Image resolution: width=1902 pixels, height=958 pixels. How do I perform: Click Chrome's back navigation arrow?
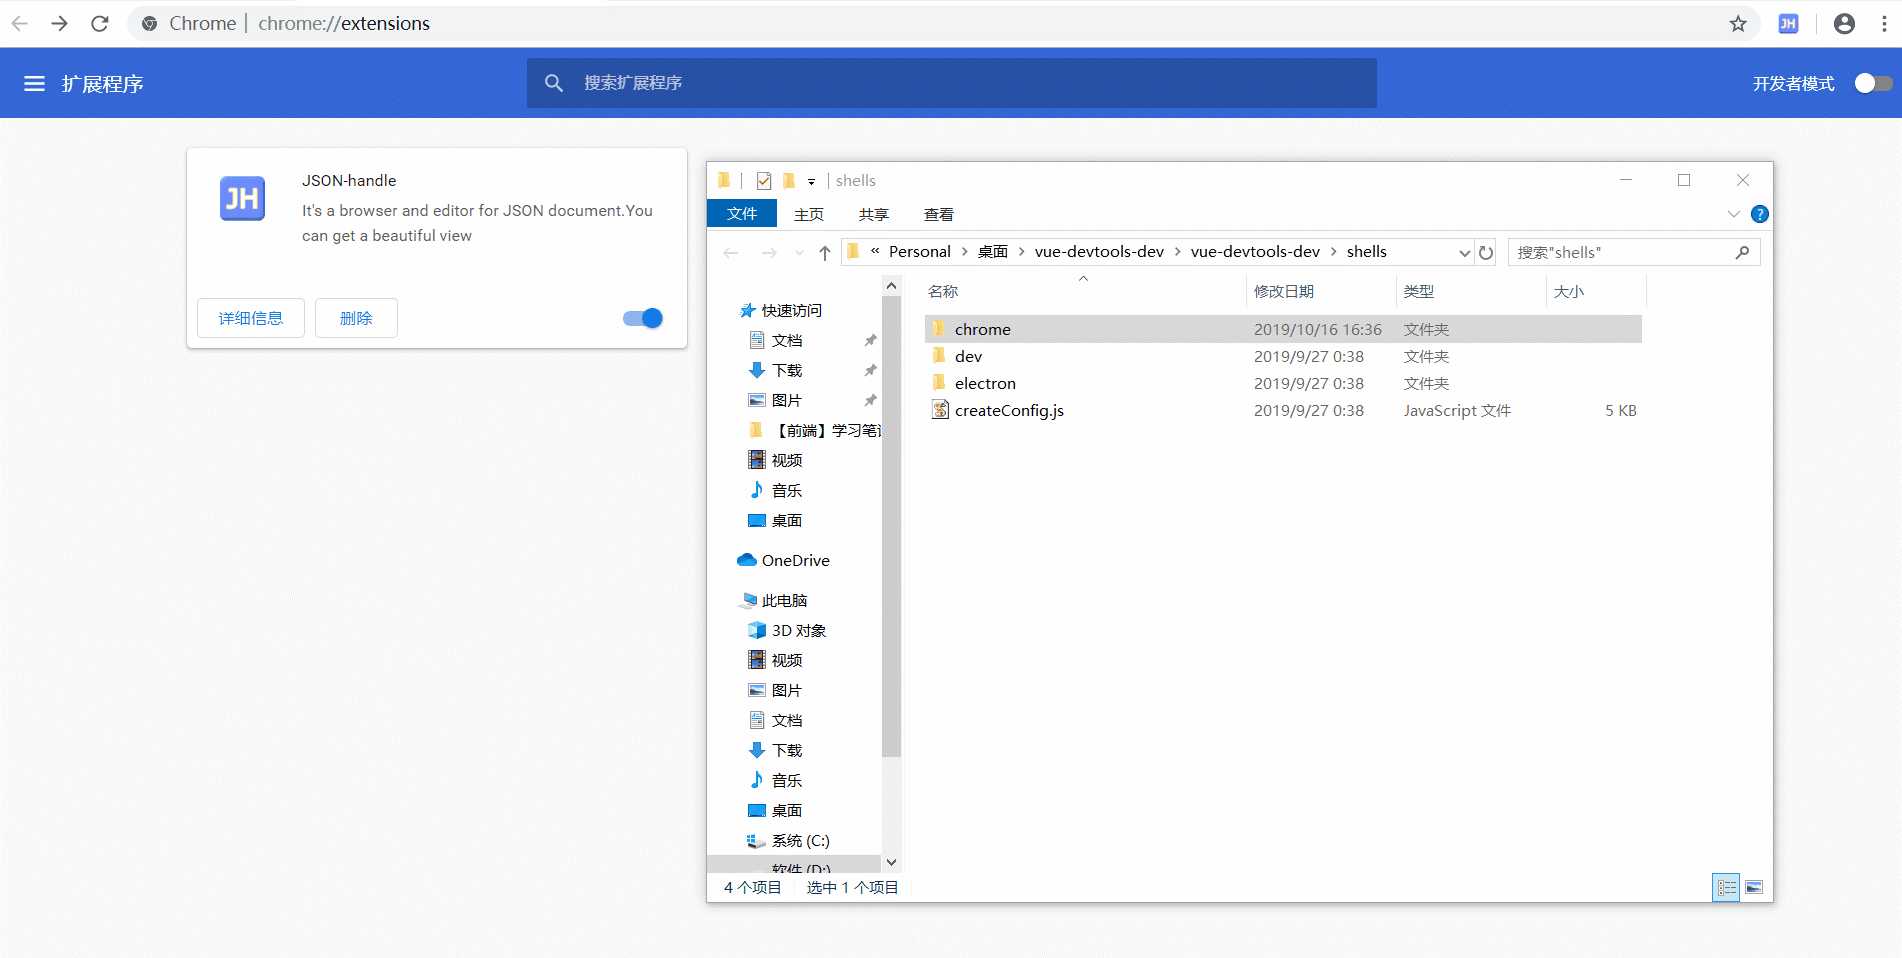20,24
